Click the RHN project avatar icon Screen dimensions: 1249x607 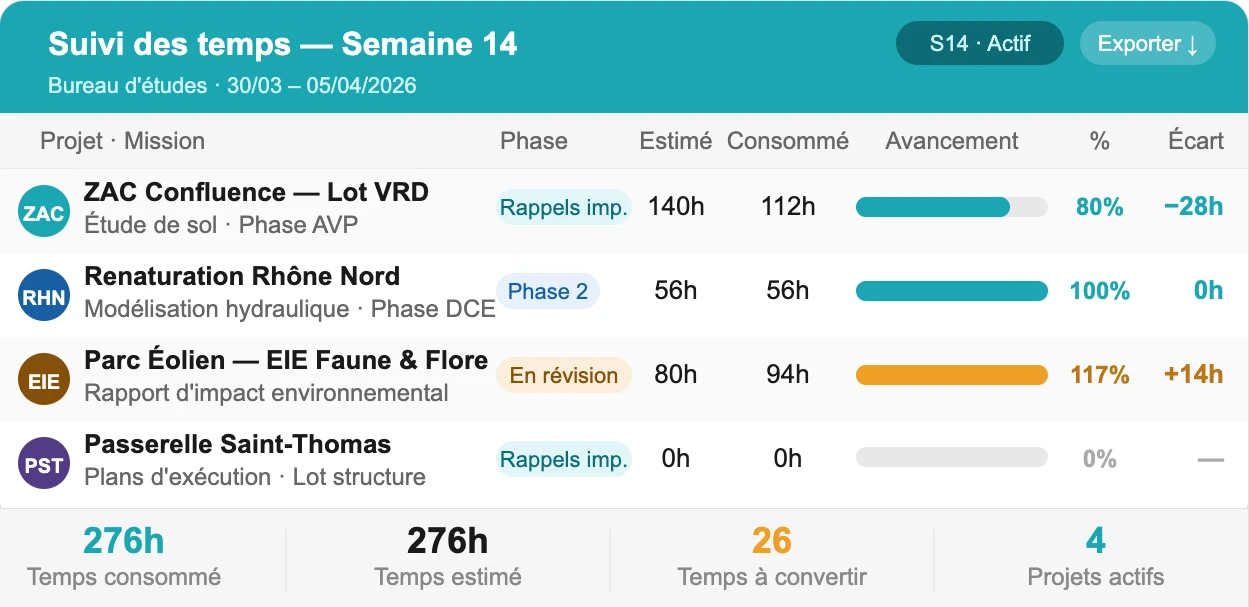click(x=44, y=296)
